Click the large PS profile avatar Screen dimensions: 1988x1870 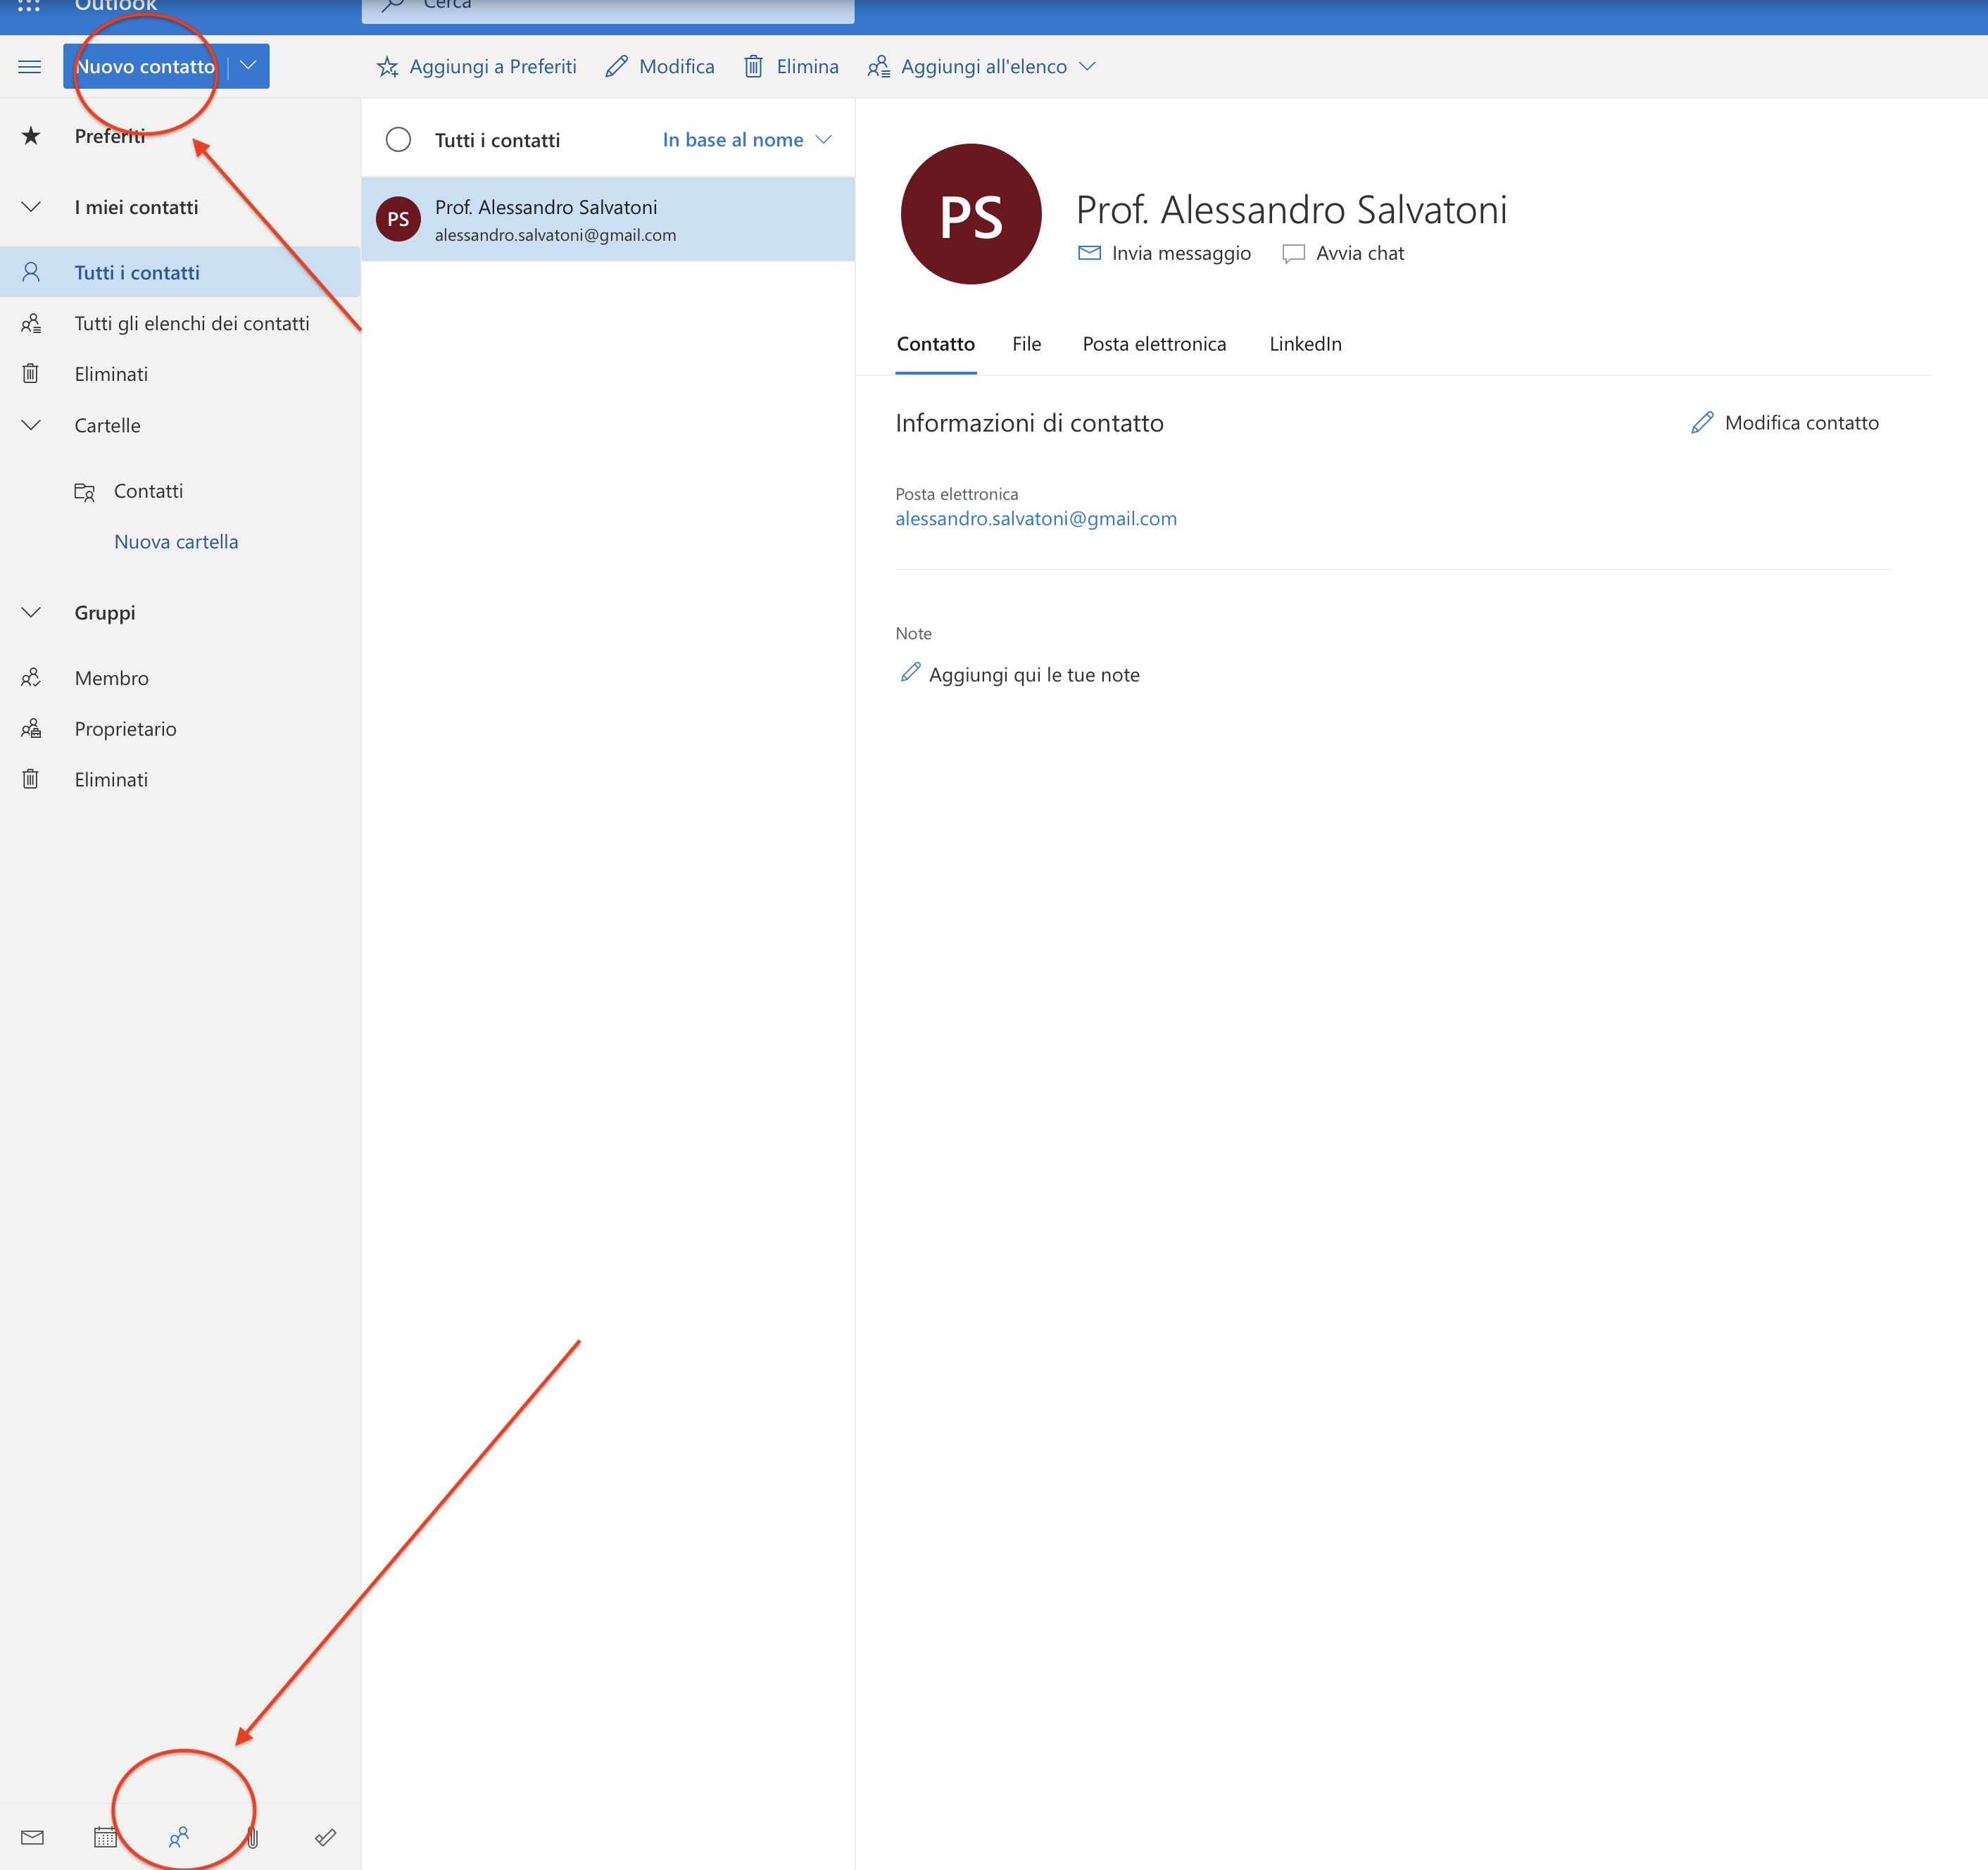click(970, 214)
